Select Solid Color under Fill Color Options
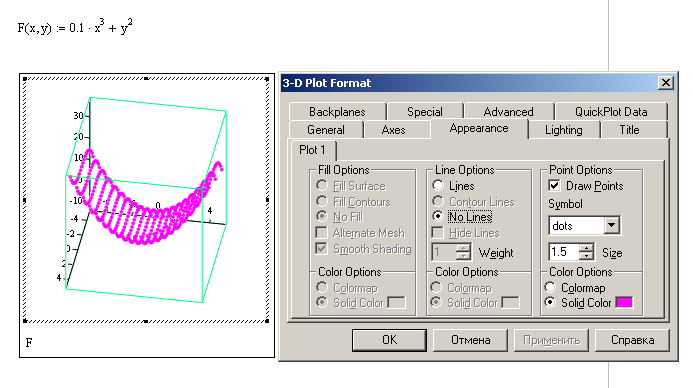 point(322,302)
